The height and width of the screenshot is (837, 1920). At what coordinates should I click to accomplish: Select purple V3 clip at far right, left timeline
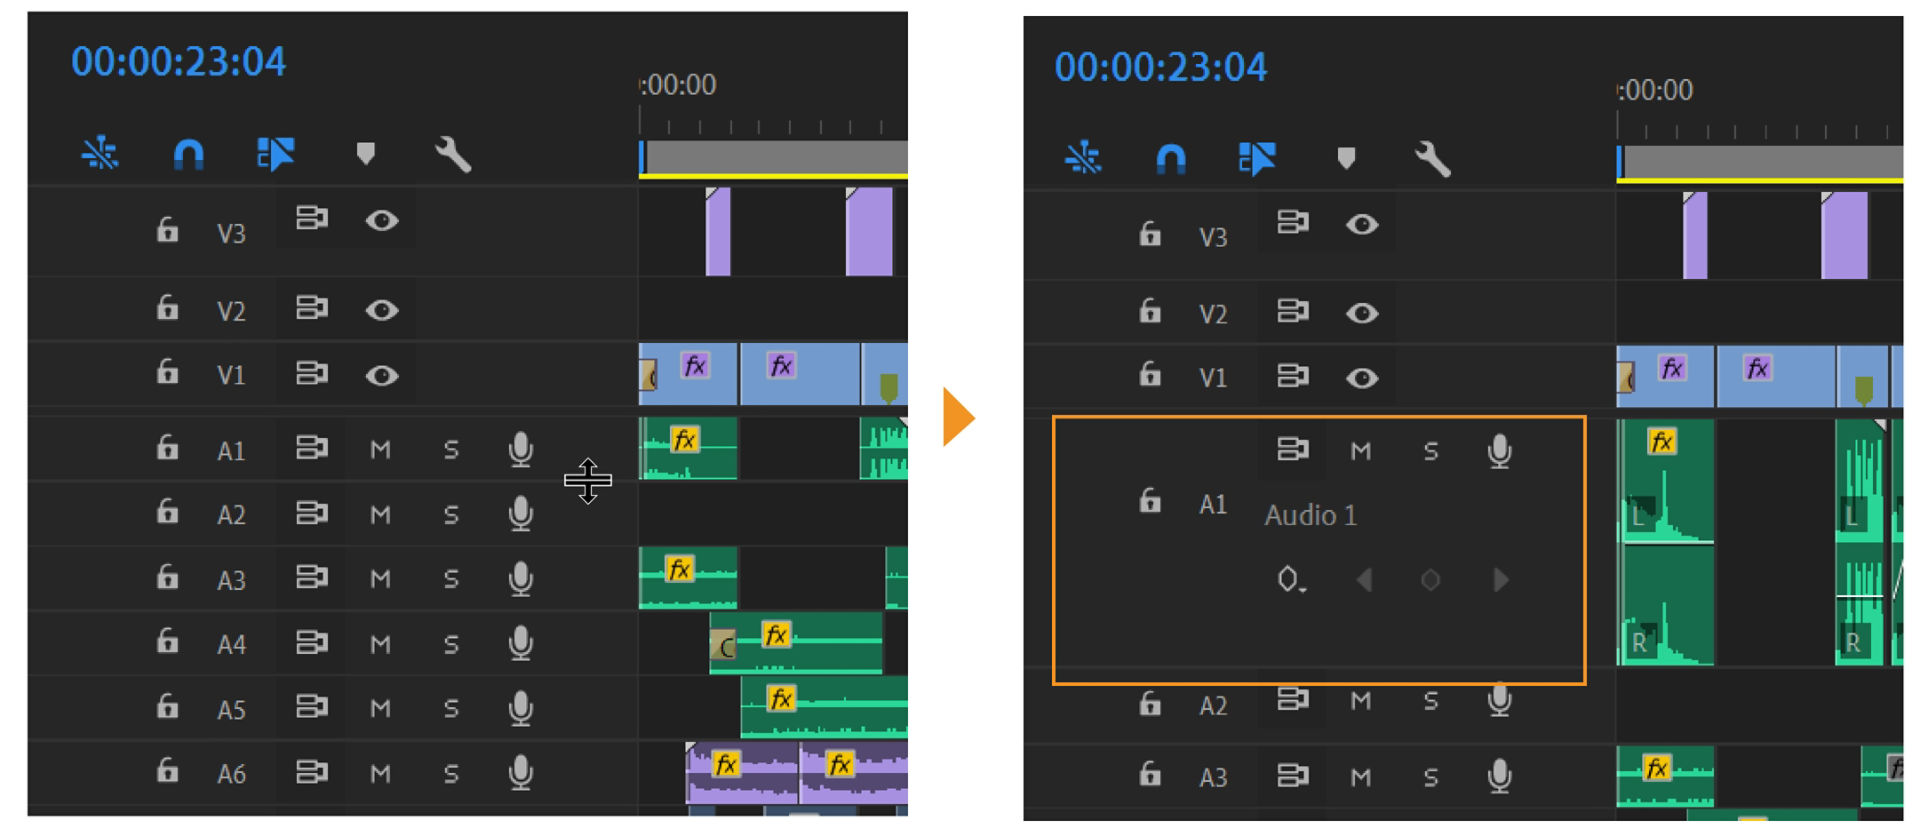point(869,231)
